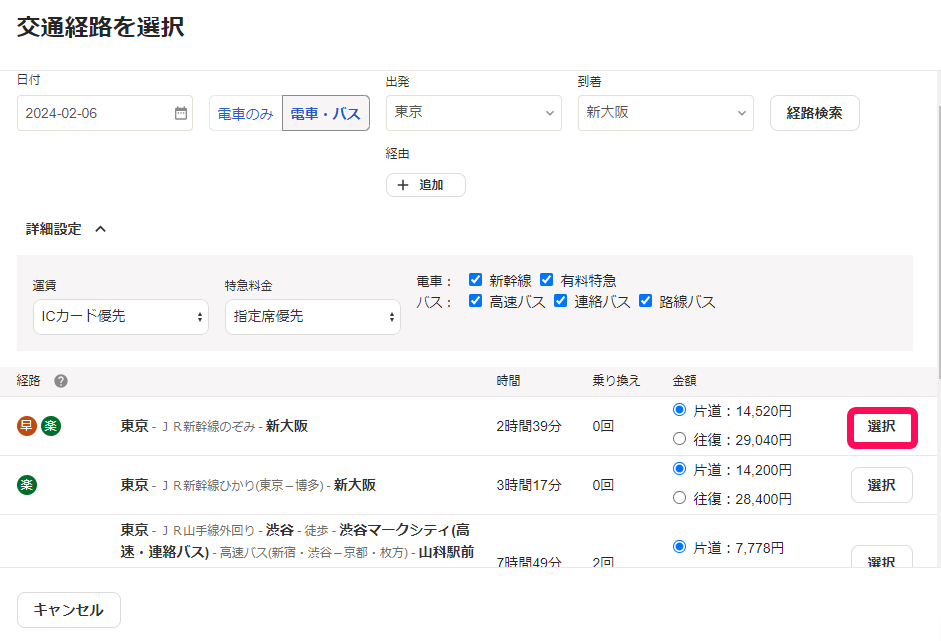Uncheck the 路線バス checkbox

click(645, 301)
